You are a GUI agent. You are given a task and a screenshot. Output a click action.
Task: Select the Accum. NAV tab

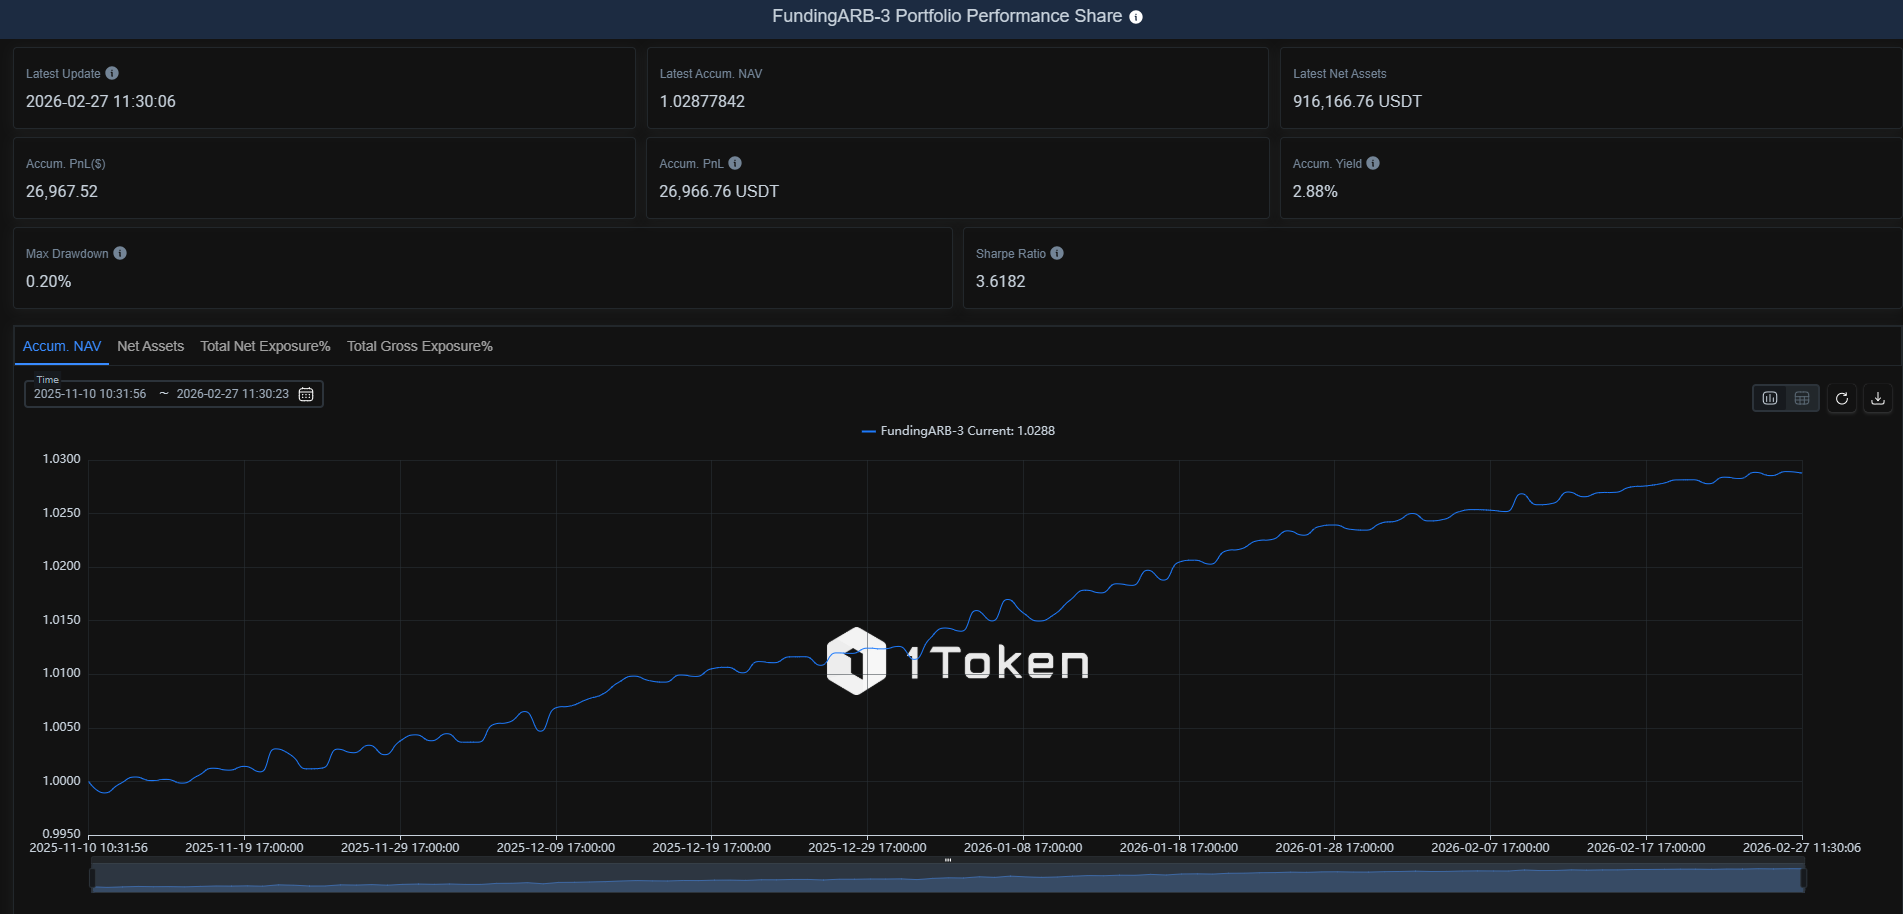(62, 346)
